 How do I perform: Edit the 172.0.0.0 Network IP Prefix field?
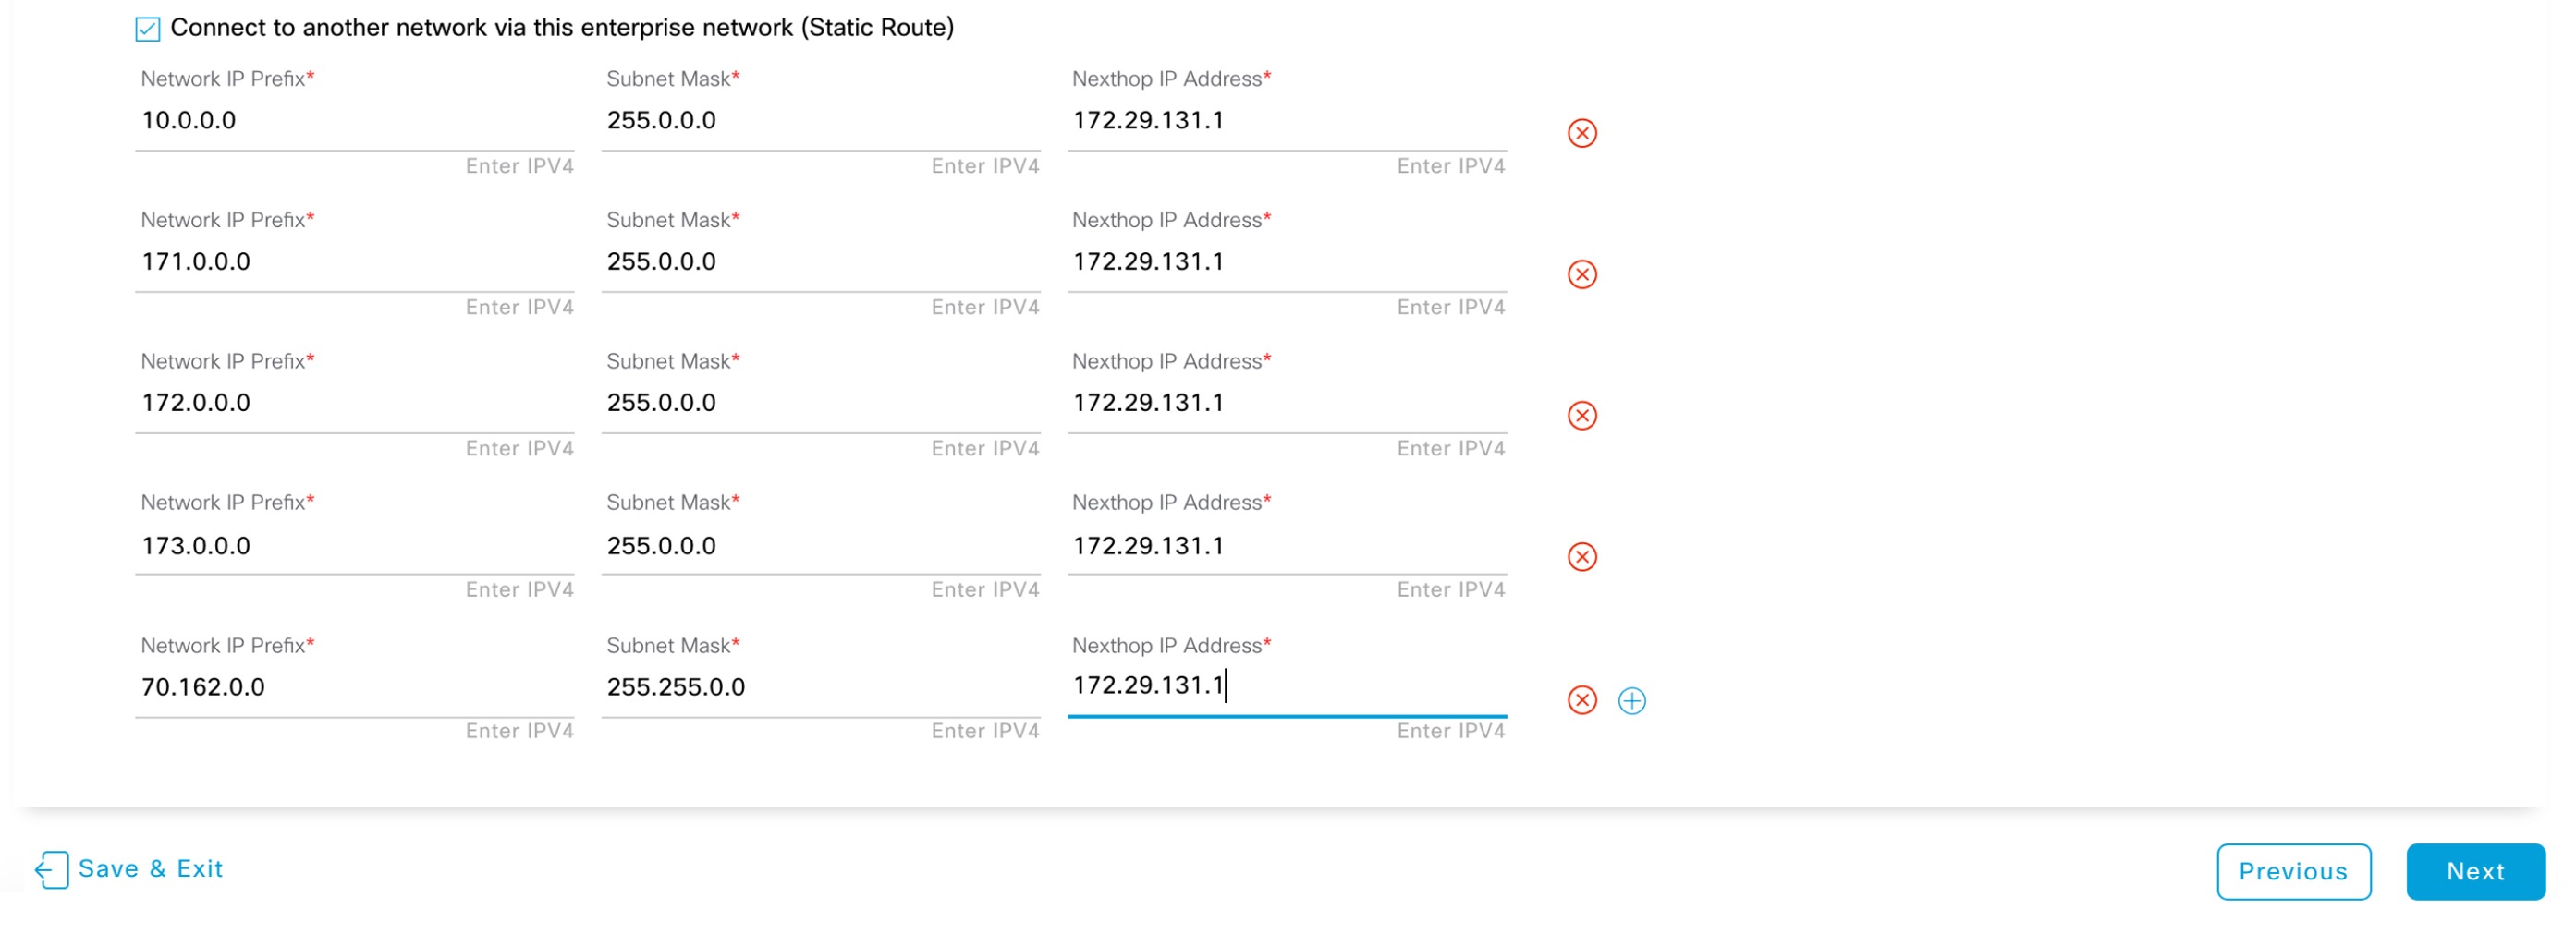[354, 403]
